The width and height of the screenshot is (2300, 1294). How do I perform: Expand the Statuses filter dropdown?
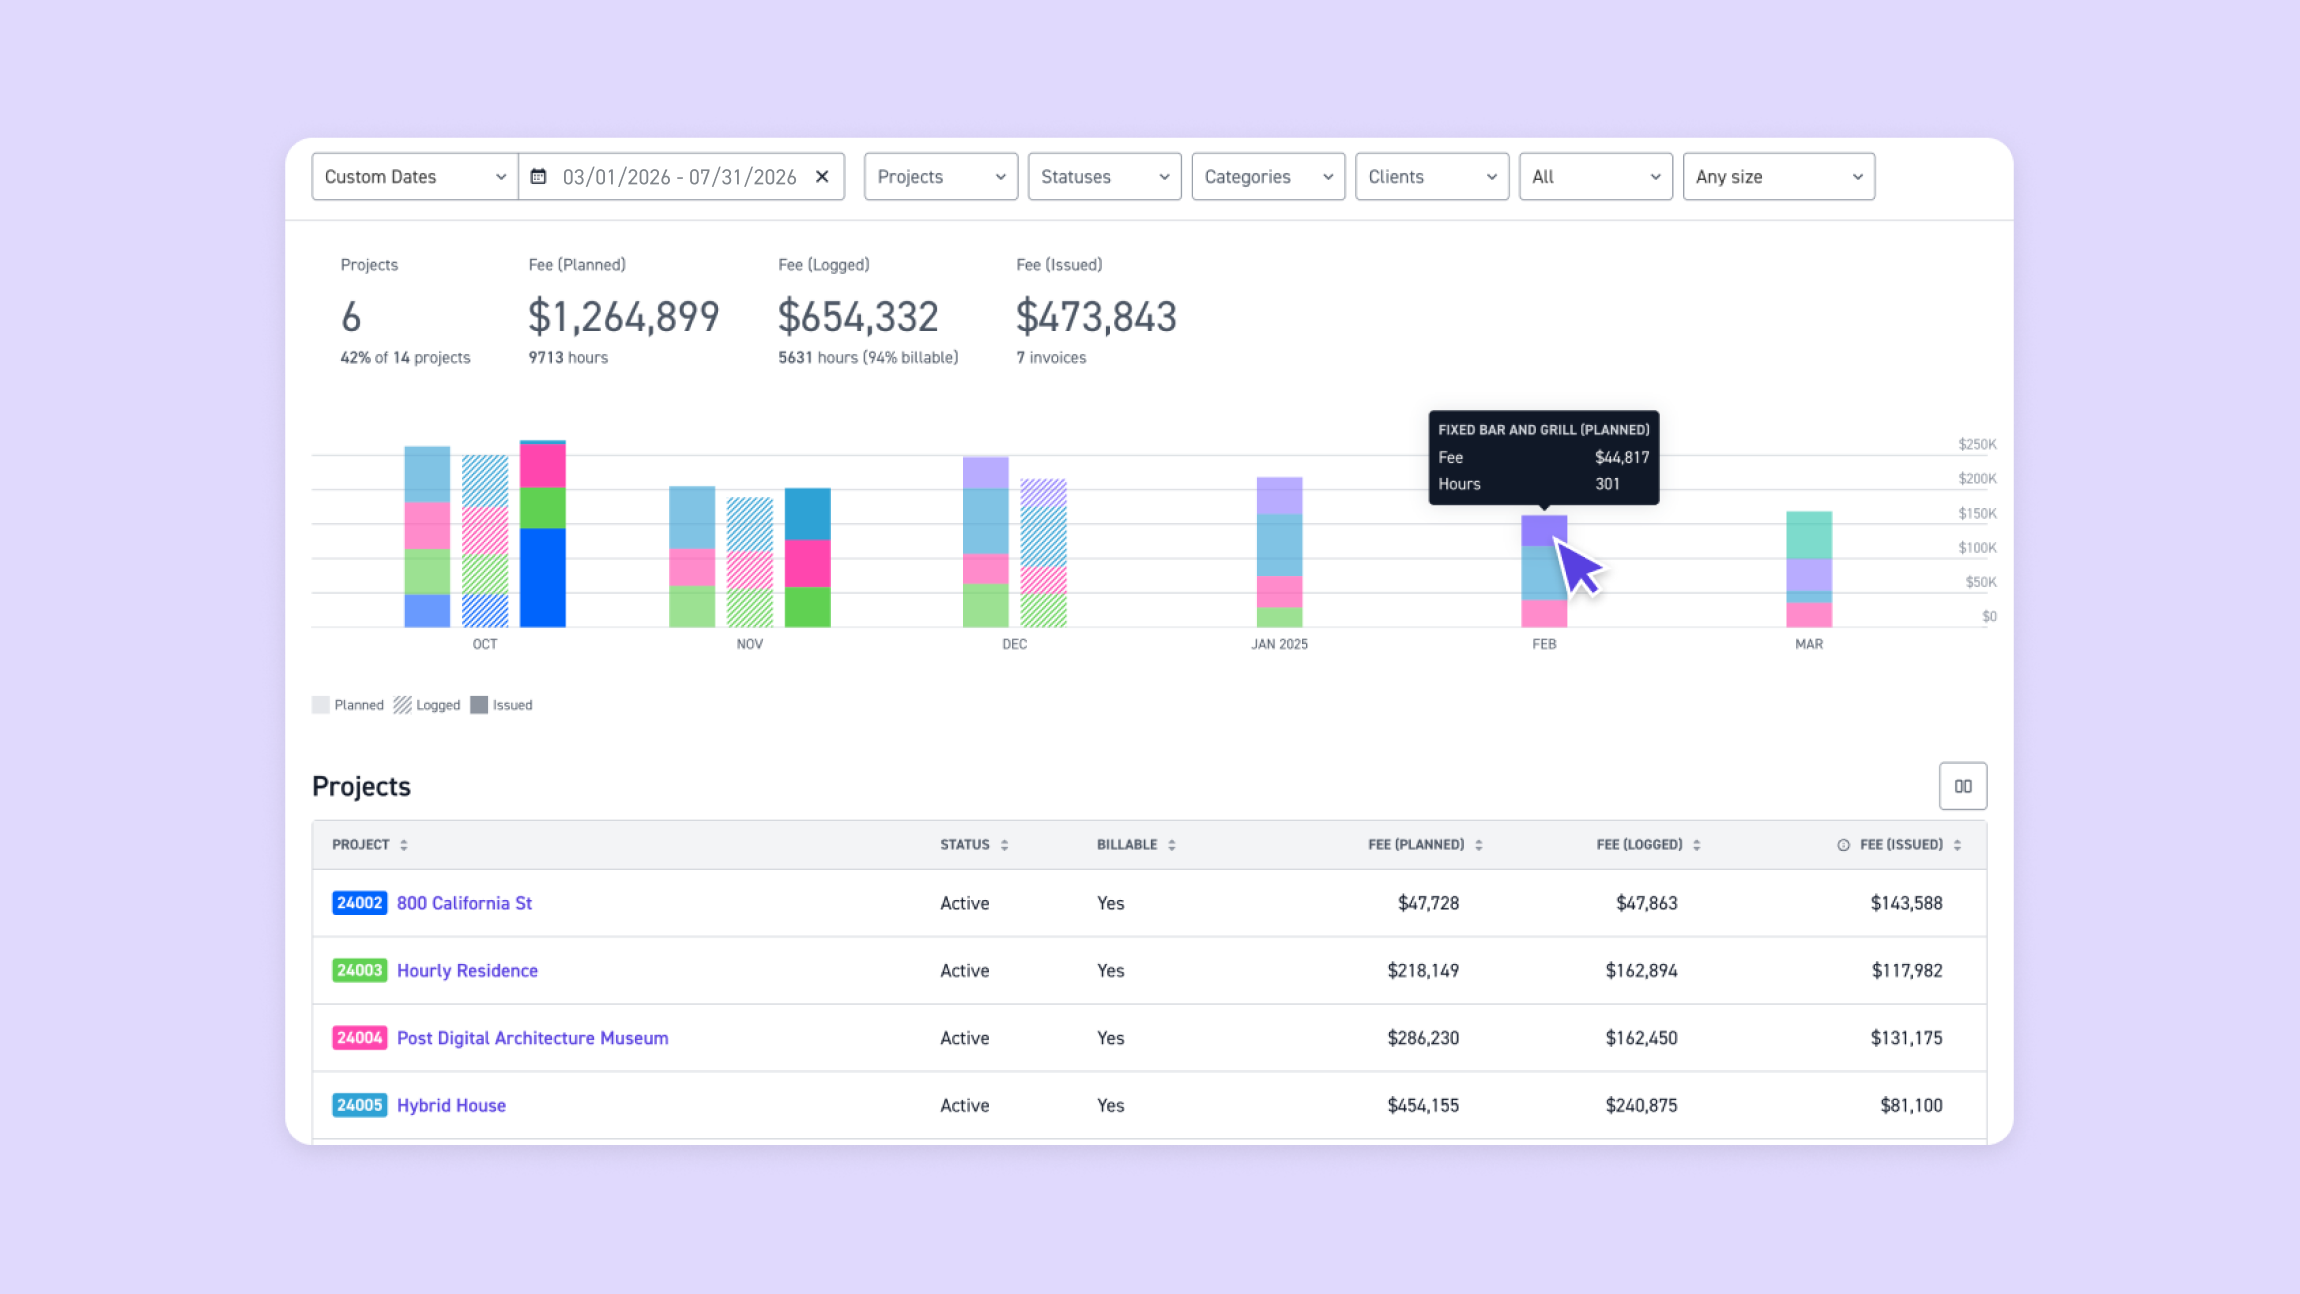pos(1104,177)
